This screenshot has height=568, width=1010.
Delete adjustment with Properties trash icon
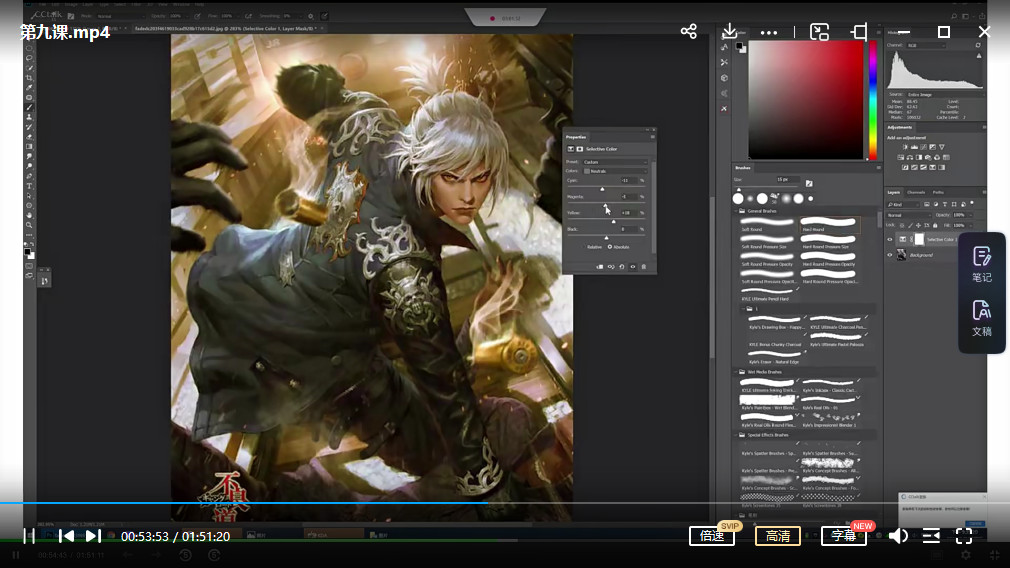[643, 267]
